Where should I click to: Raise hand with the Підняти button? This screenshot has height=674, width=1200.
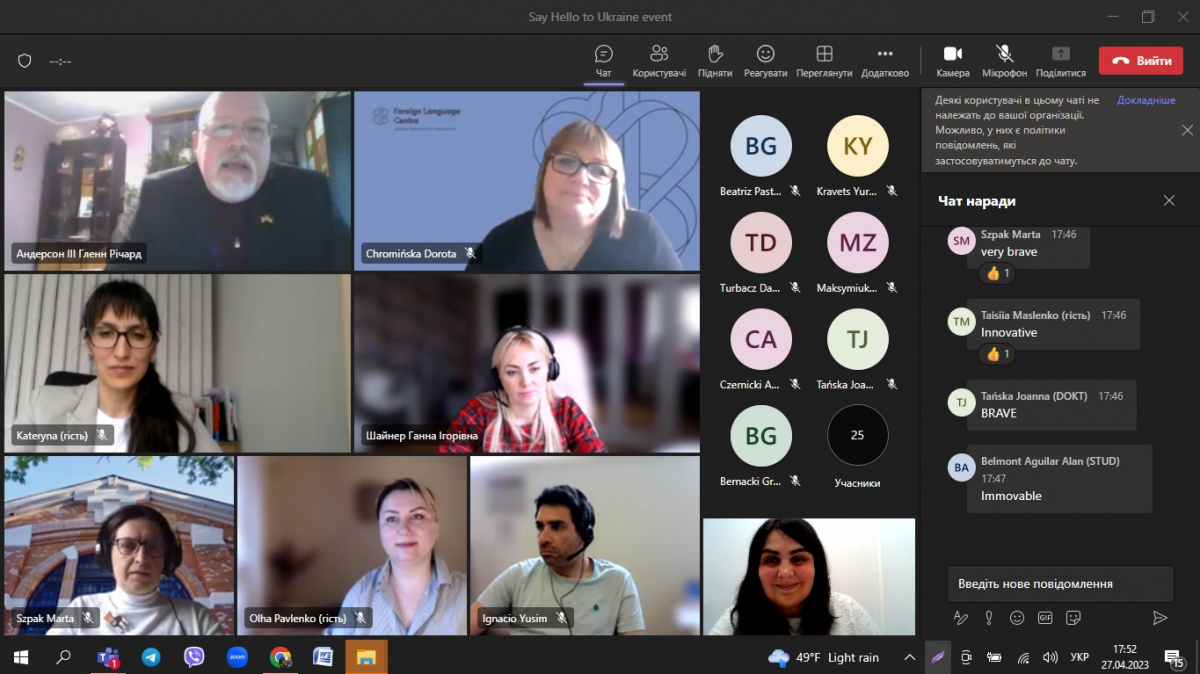715,60
